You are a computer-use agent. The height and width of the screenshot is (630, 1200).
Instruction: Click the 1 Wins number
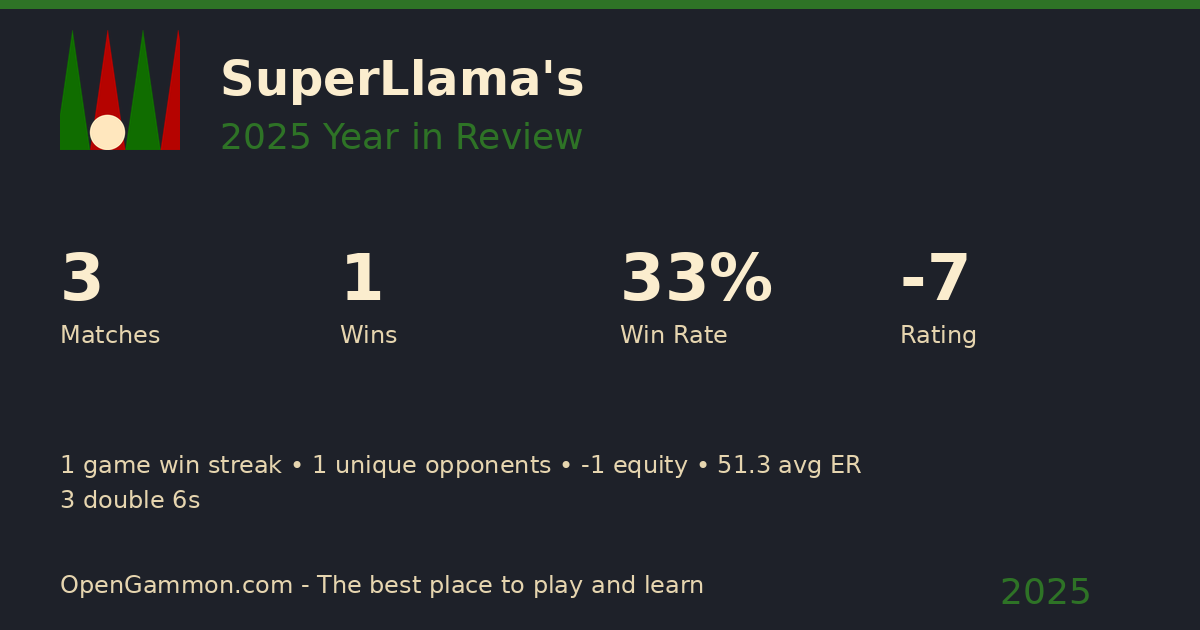[x=361, y=280]
